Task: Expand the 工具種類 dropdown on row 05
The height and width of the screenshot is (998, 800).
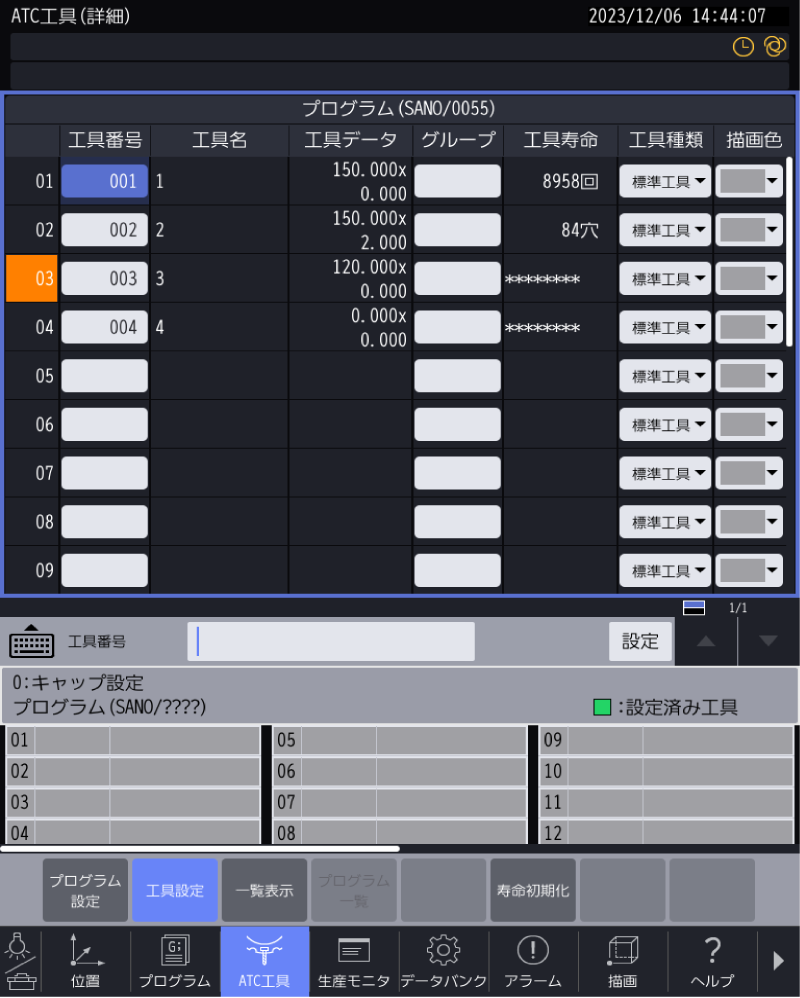Action: pyautogui.click(x=664, y=375)
